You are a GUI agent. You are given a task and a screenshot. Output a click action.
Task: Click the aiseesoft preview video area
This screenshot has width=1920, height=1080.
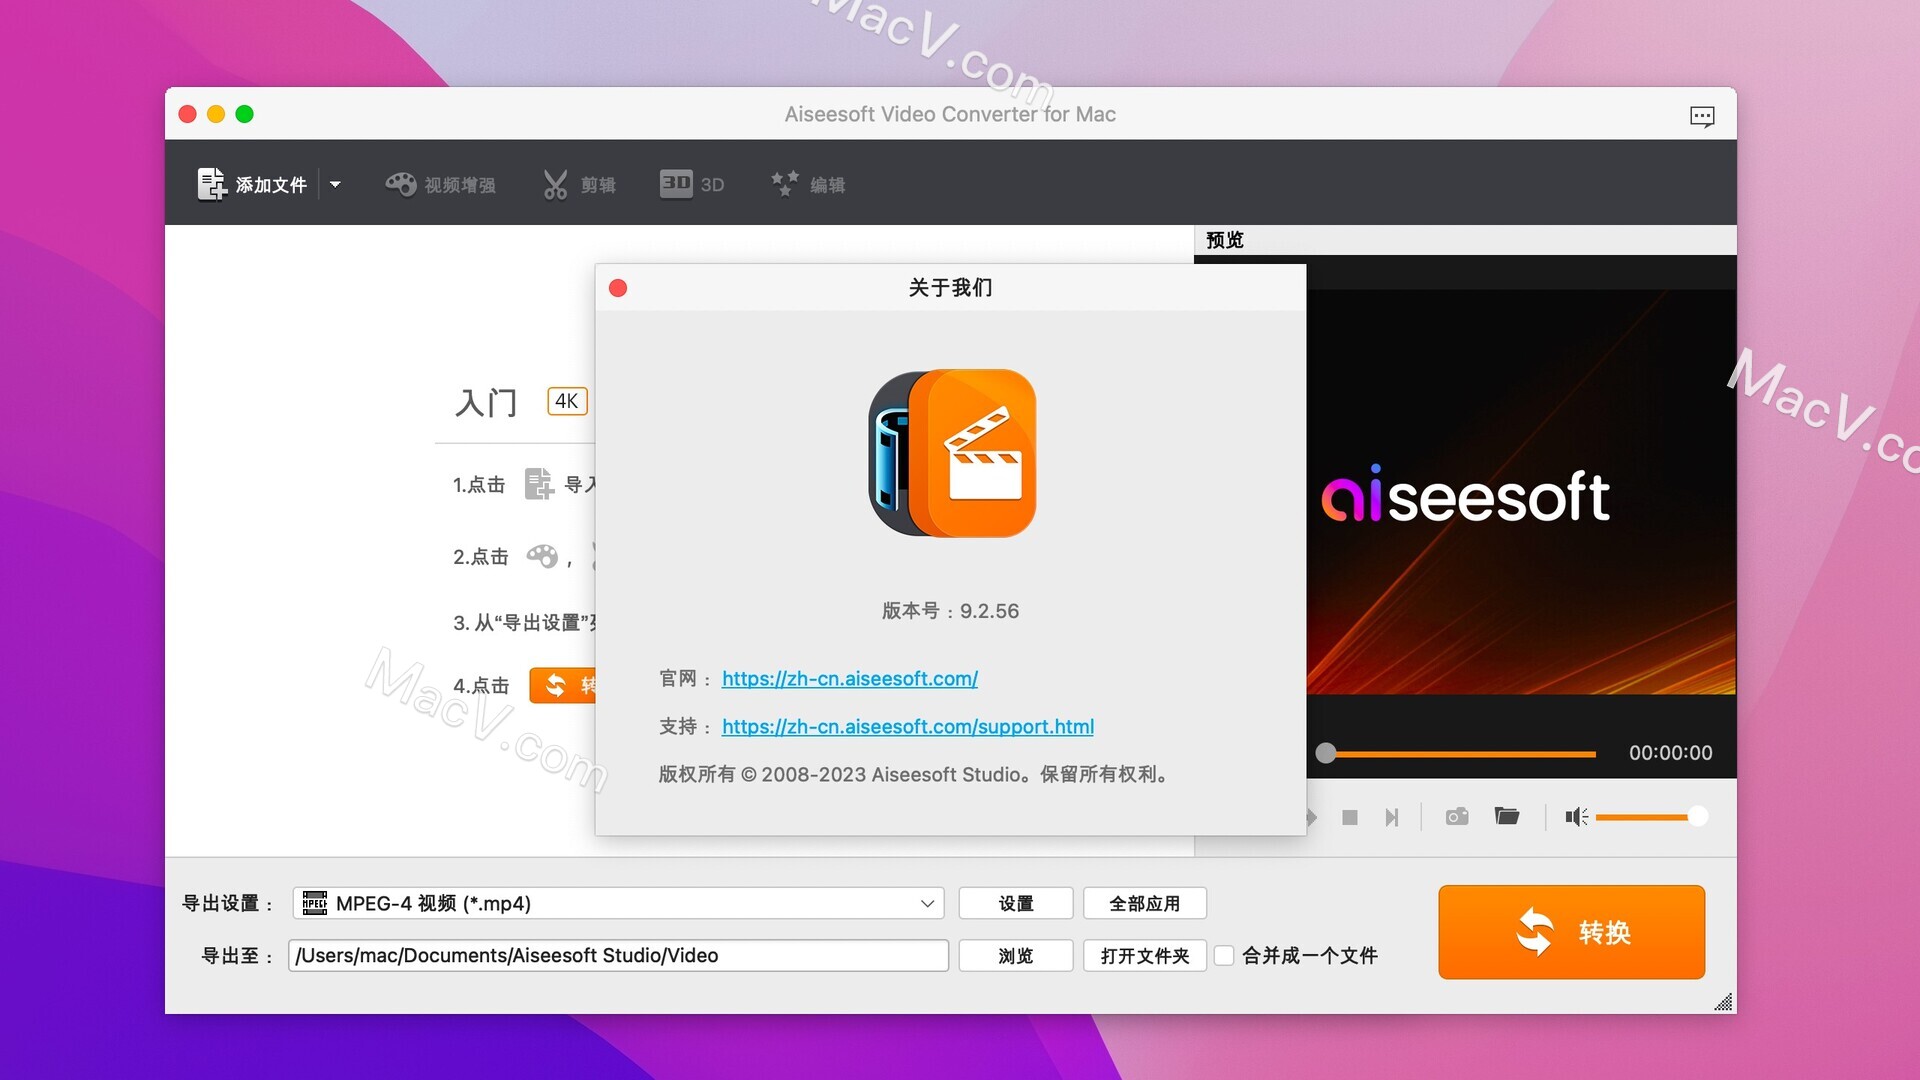click(x=1520, y=492)
